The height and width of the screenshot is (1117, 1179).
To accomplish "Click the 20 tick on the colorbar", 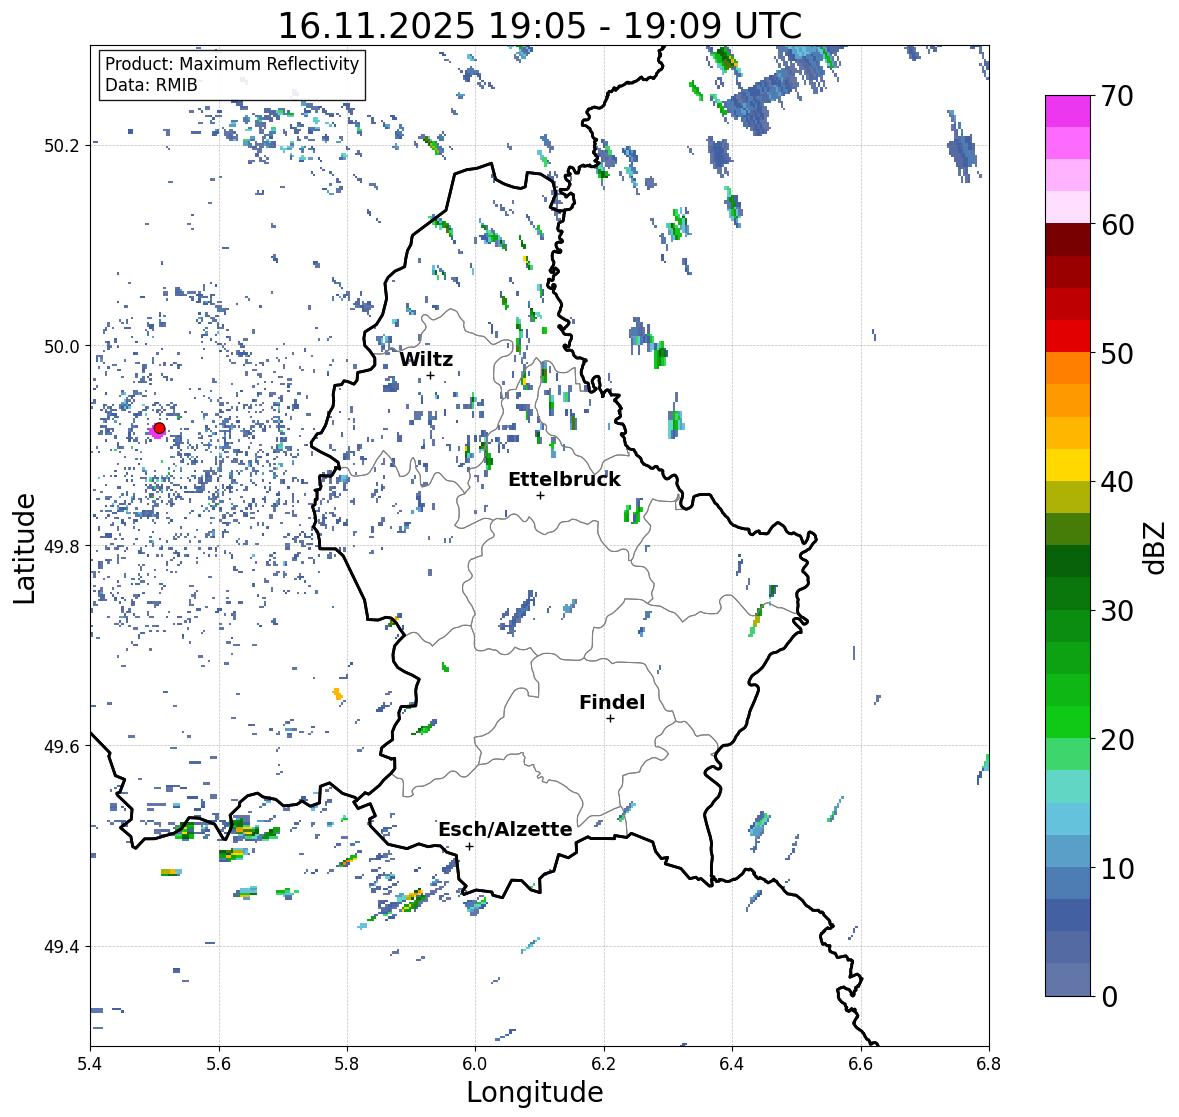I will pos(1117,740).
